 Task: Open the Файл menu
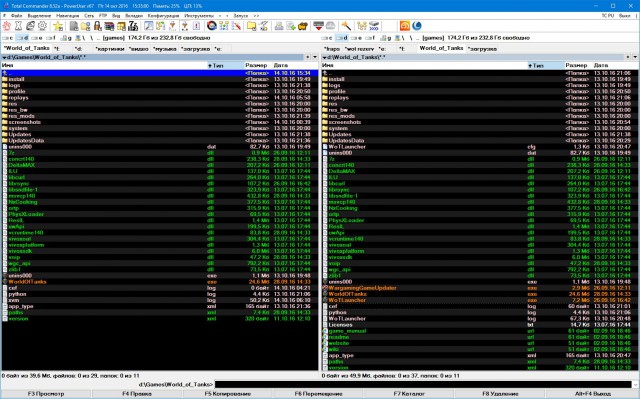point(17,16)
